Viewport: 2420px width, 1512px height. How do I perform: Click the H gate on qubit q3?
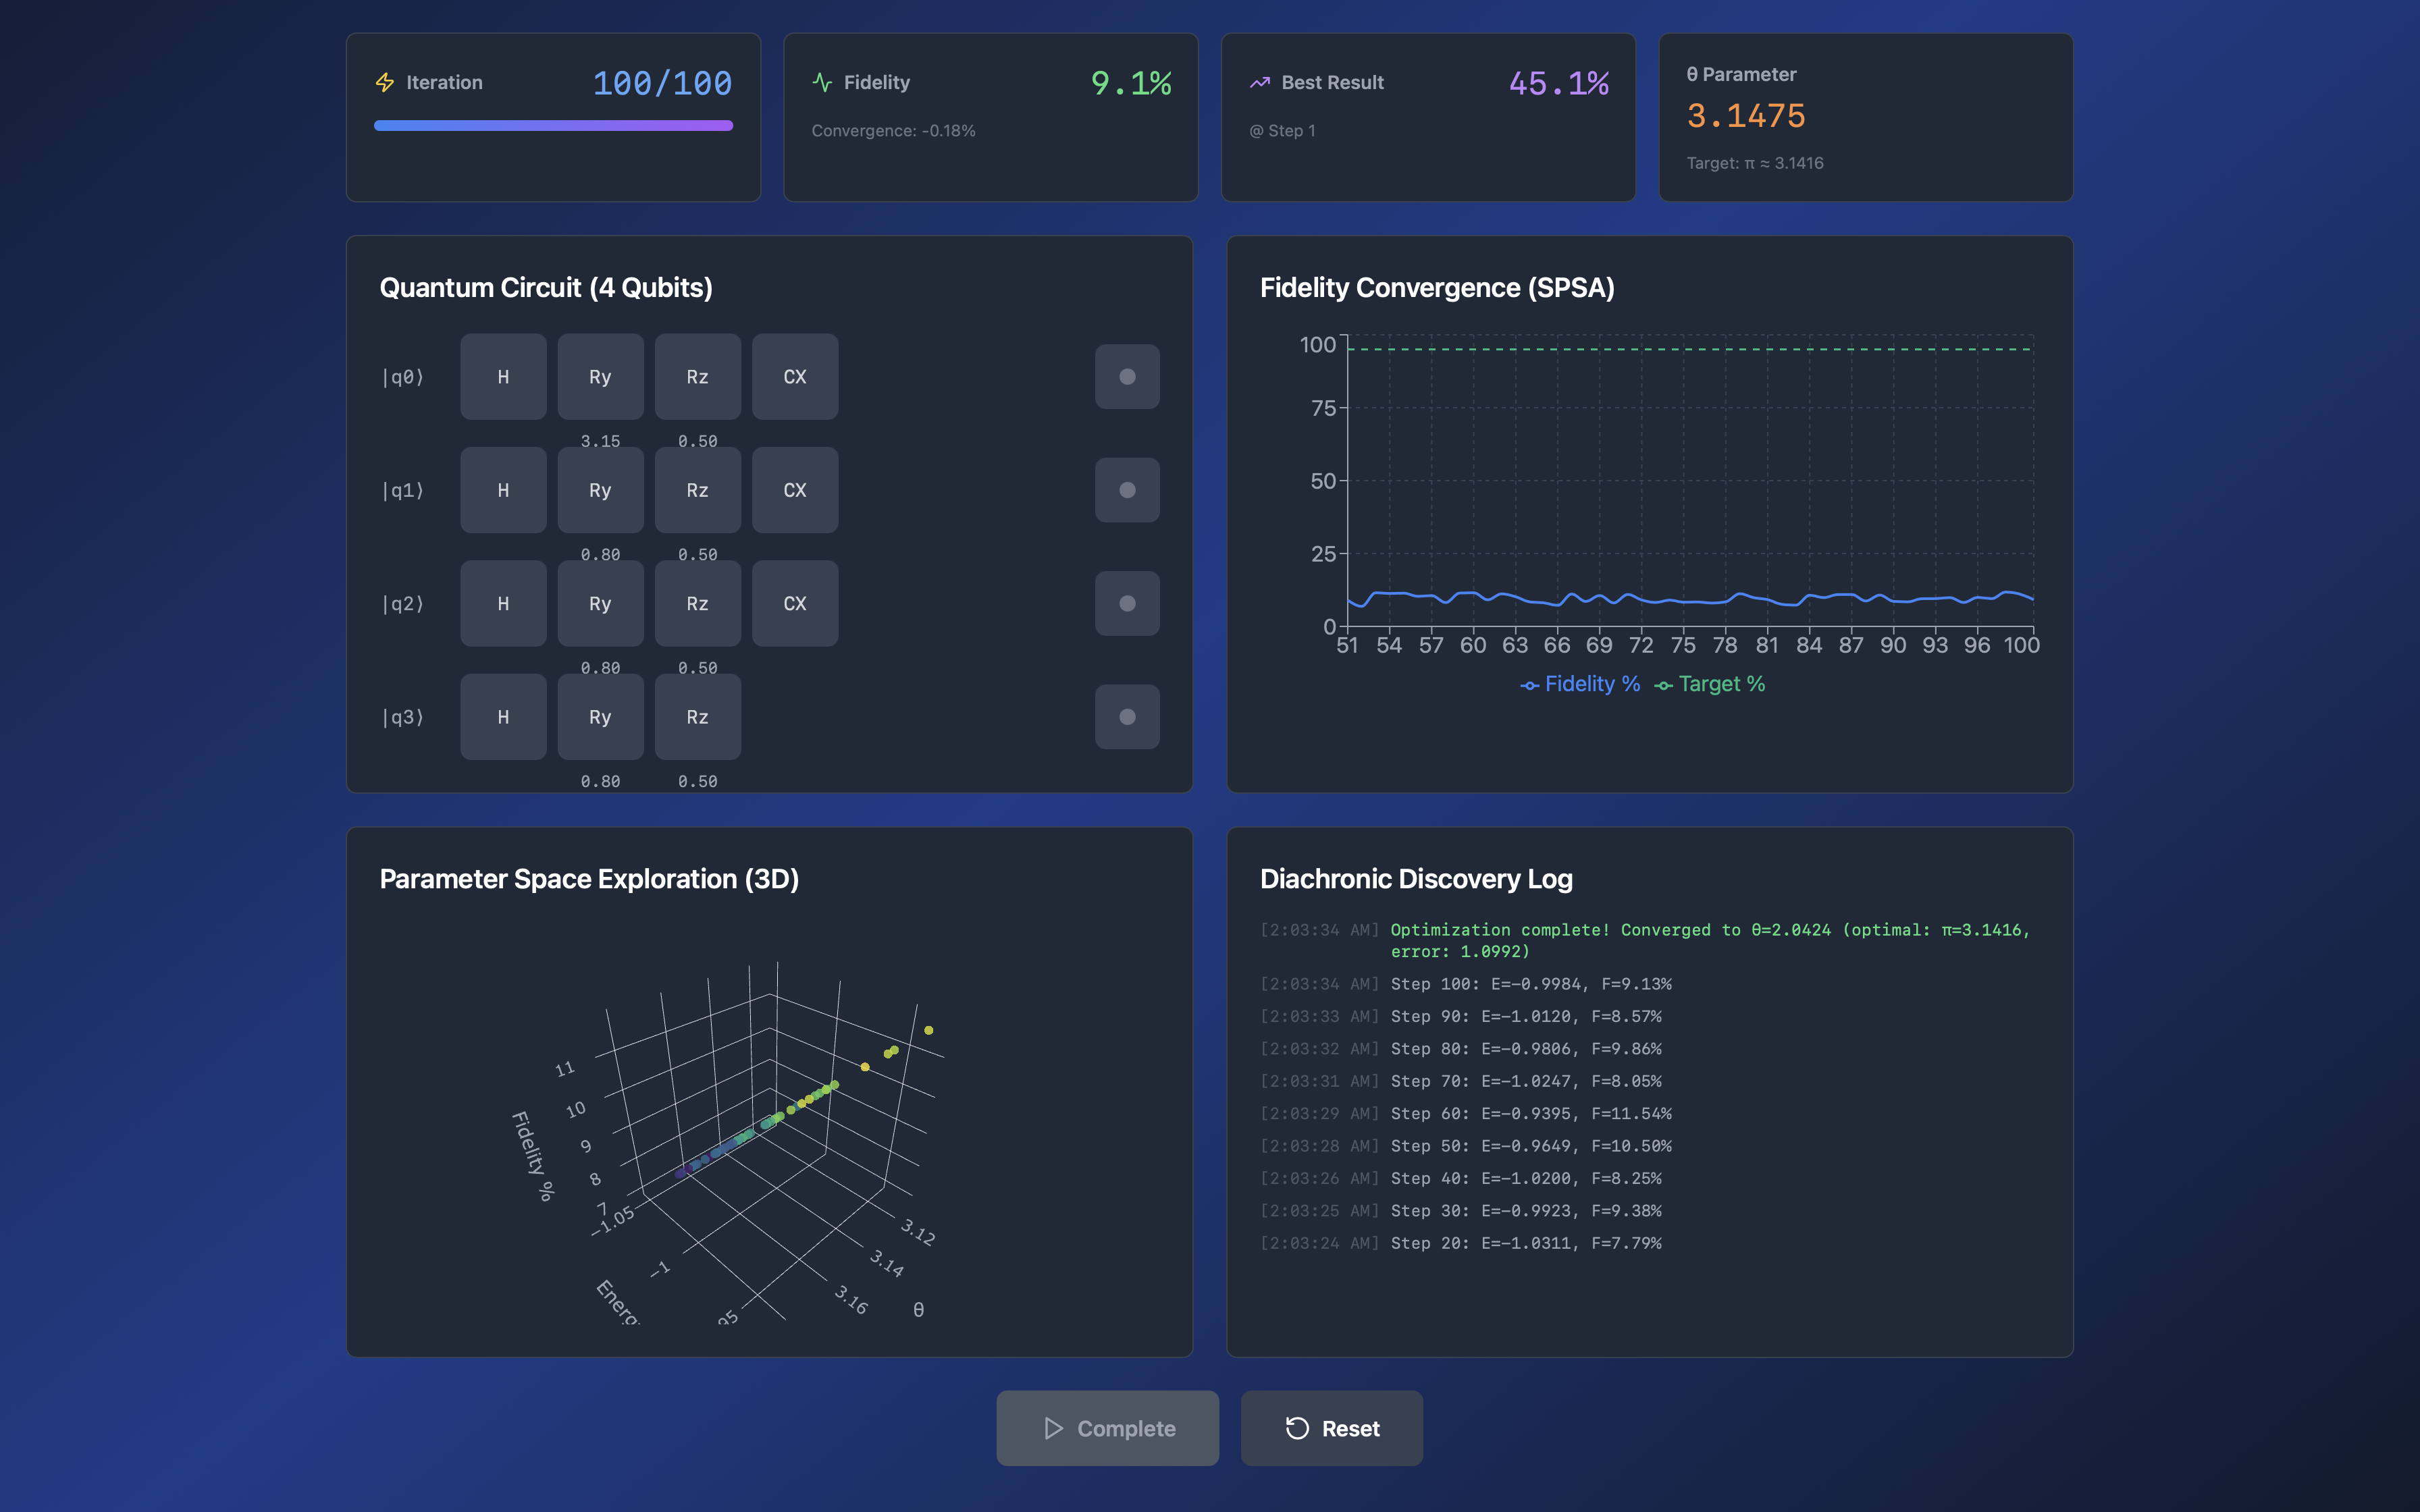point(503,717)
